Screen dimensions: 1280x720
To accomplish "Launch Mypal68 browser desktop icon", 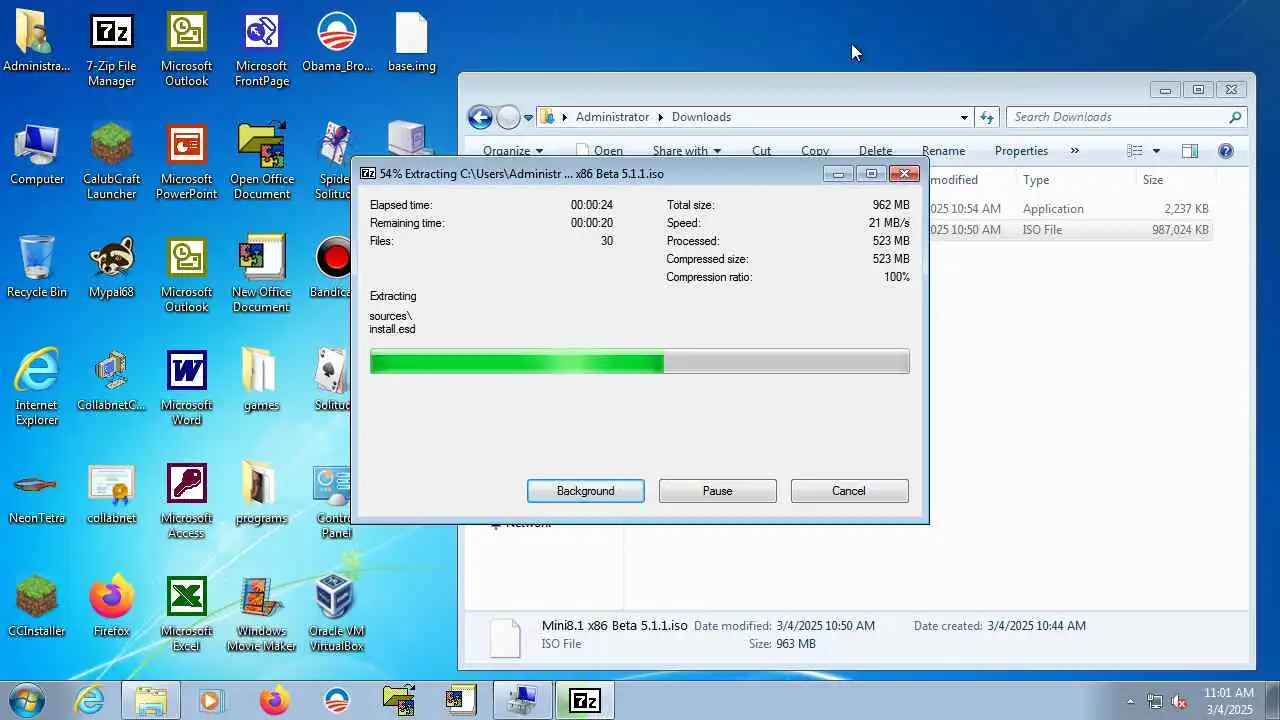I will point(111,267).
